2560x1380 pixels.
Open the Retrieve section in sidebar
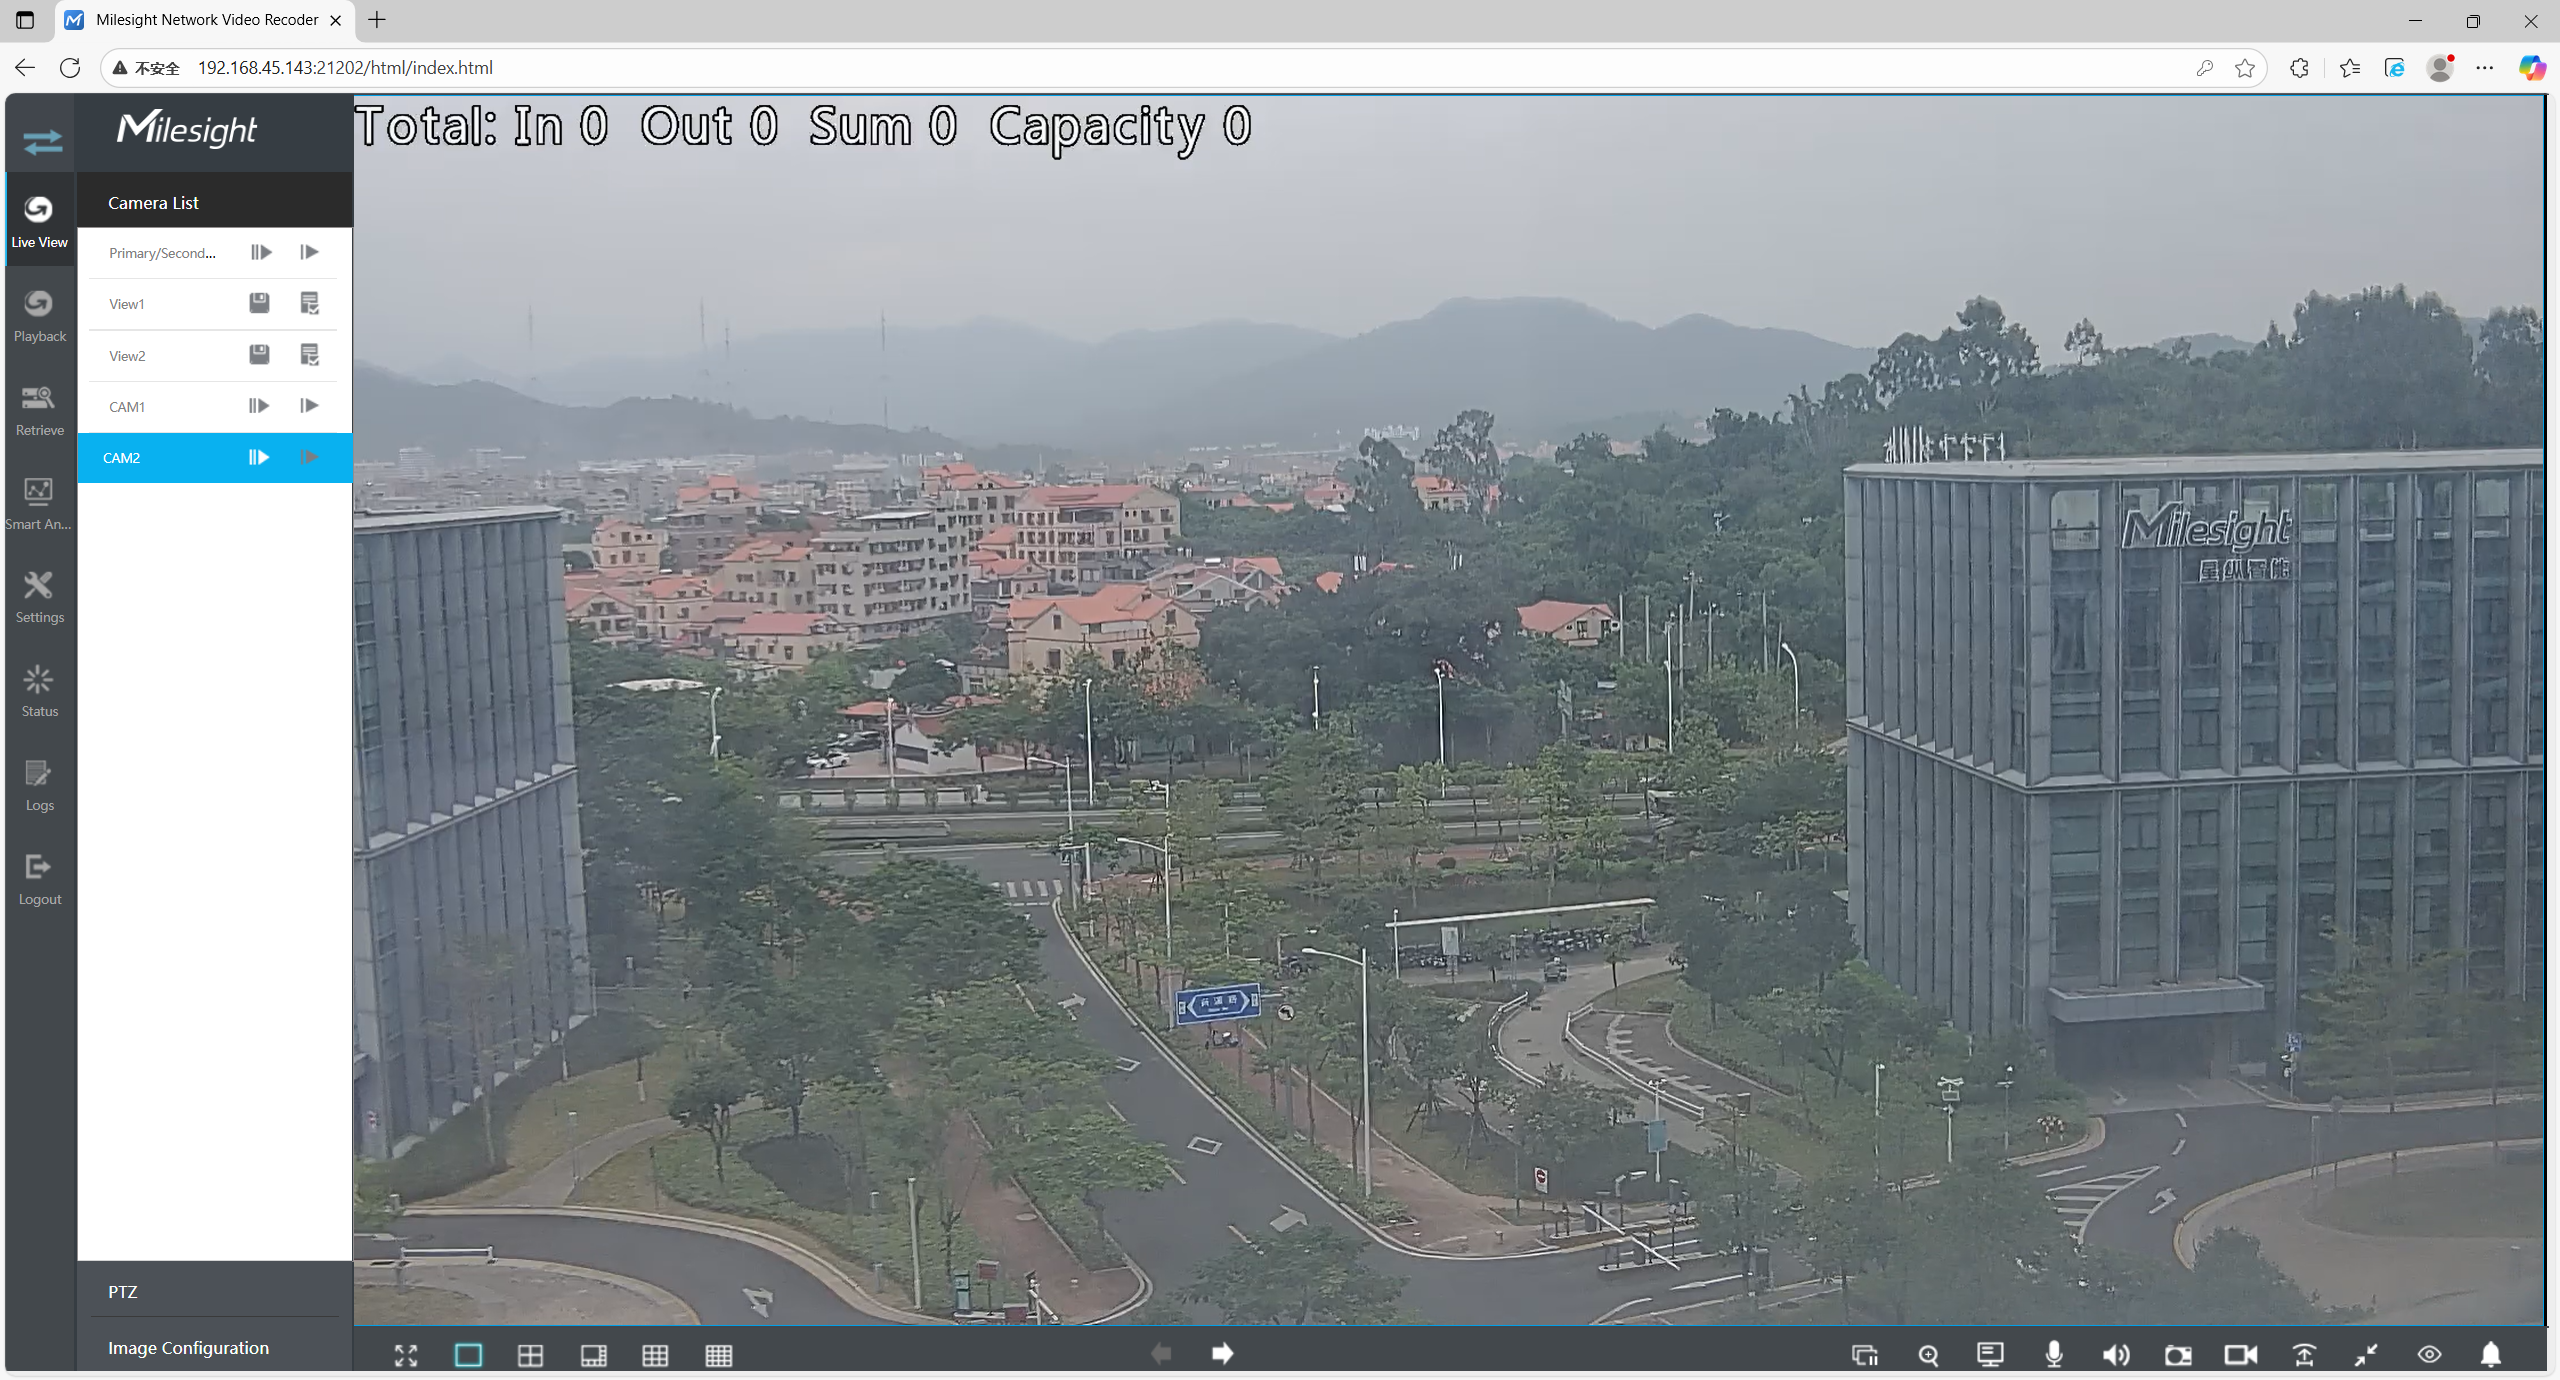click(x=39, y=408)
